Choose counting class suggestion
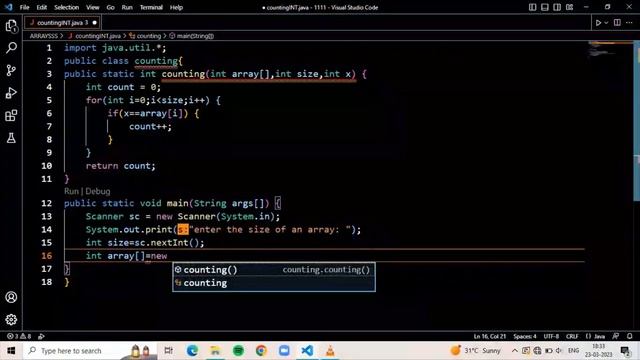The height and width of the screenshot is (360, 640). (x=273, y=283)
